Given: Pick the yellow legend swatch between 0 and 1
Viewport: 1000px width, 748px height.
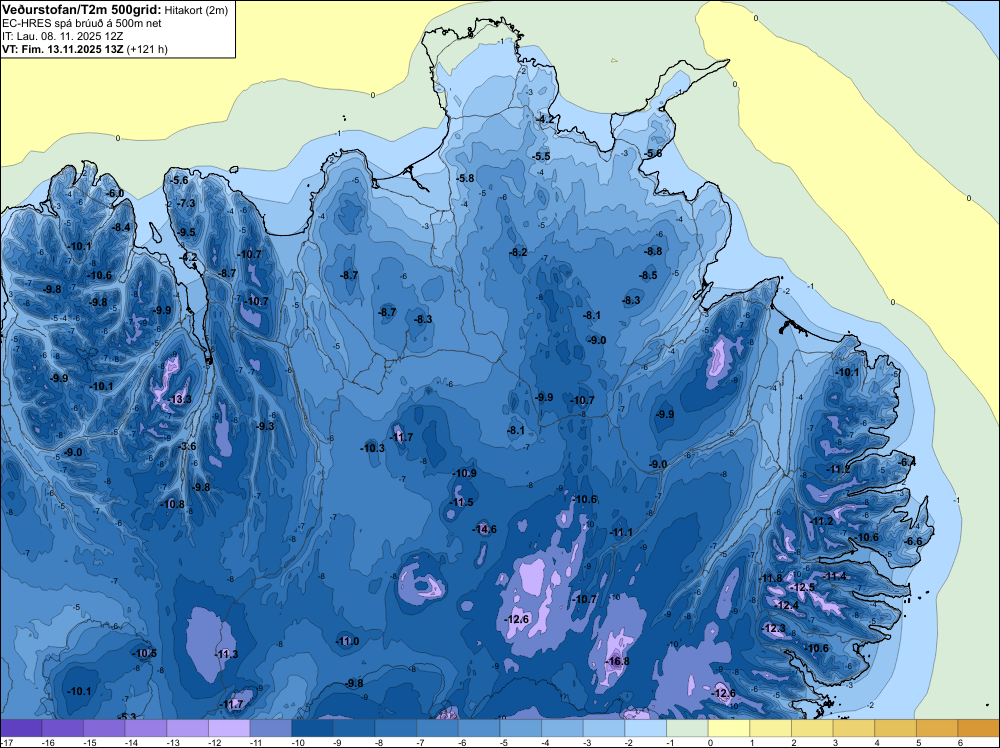Looking at the screenshot, I should tap(729, 728).
